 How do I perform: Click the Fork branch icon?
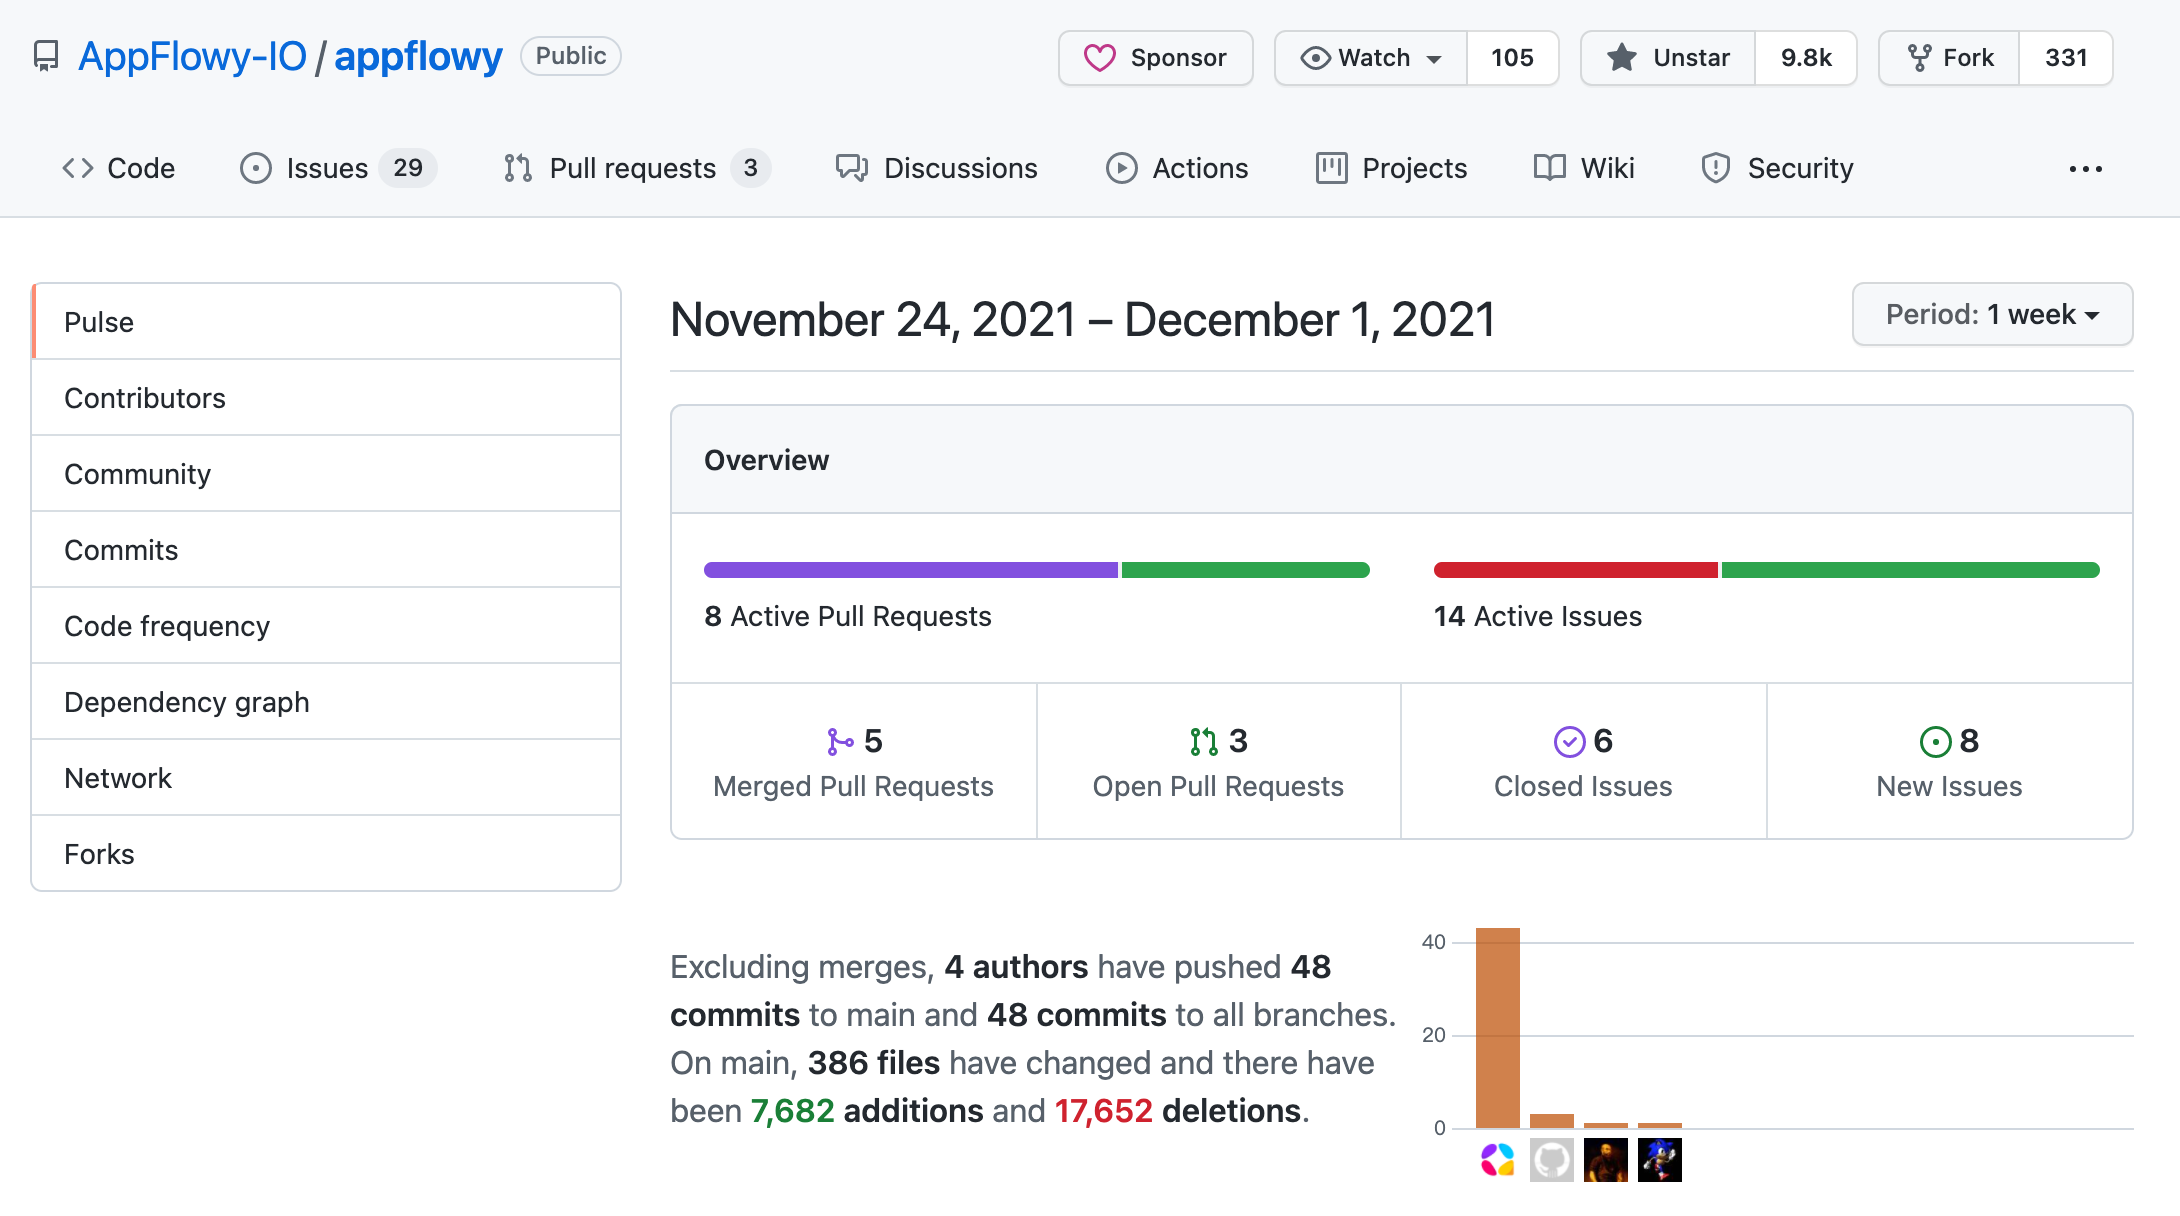coord(1919,58)
